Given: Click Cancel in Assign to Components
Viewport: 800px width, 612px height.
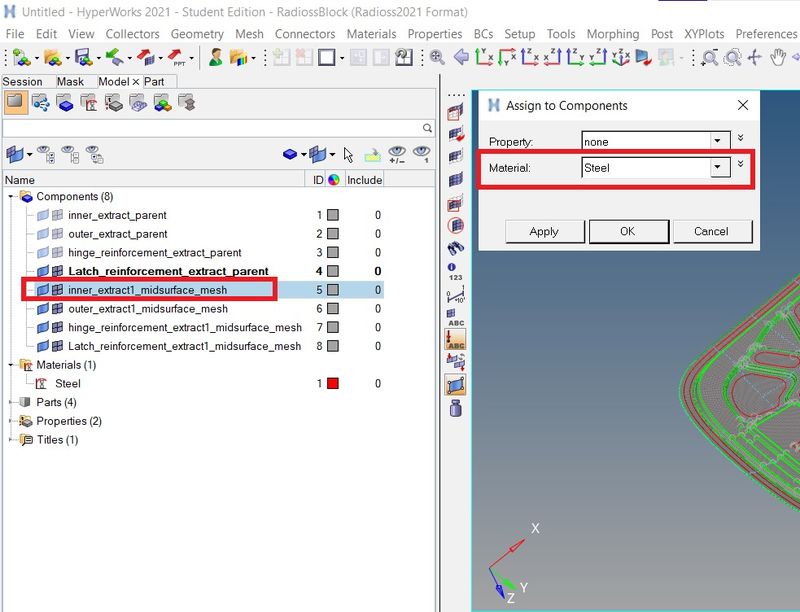Looking at the screenshot, I should tap(711, 232).
